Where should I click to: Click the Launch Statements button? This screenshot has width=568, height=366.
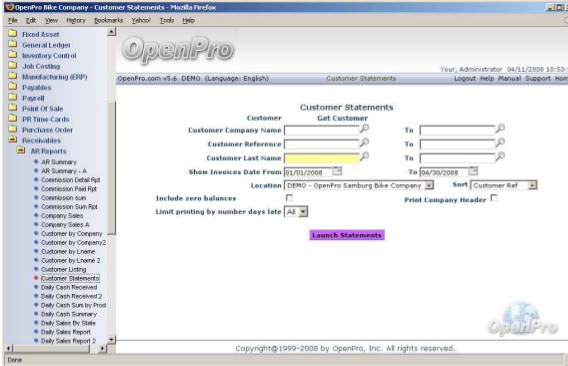pyautogui.click(x=347, y=235)
